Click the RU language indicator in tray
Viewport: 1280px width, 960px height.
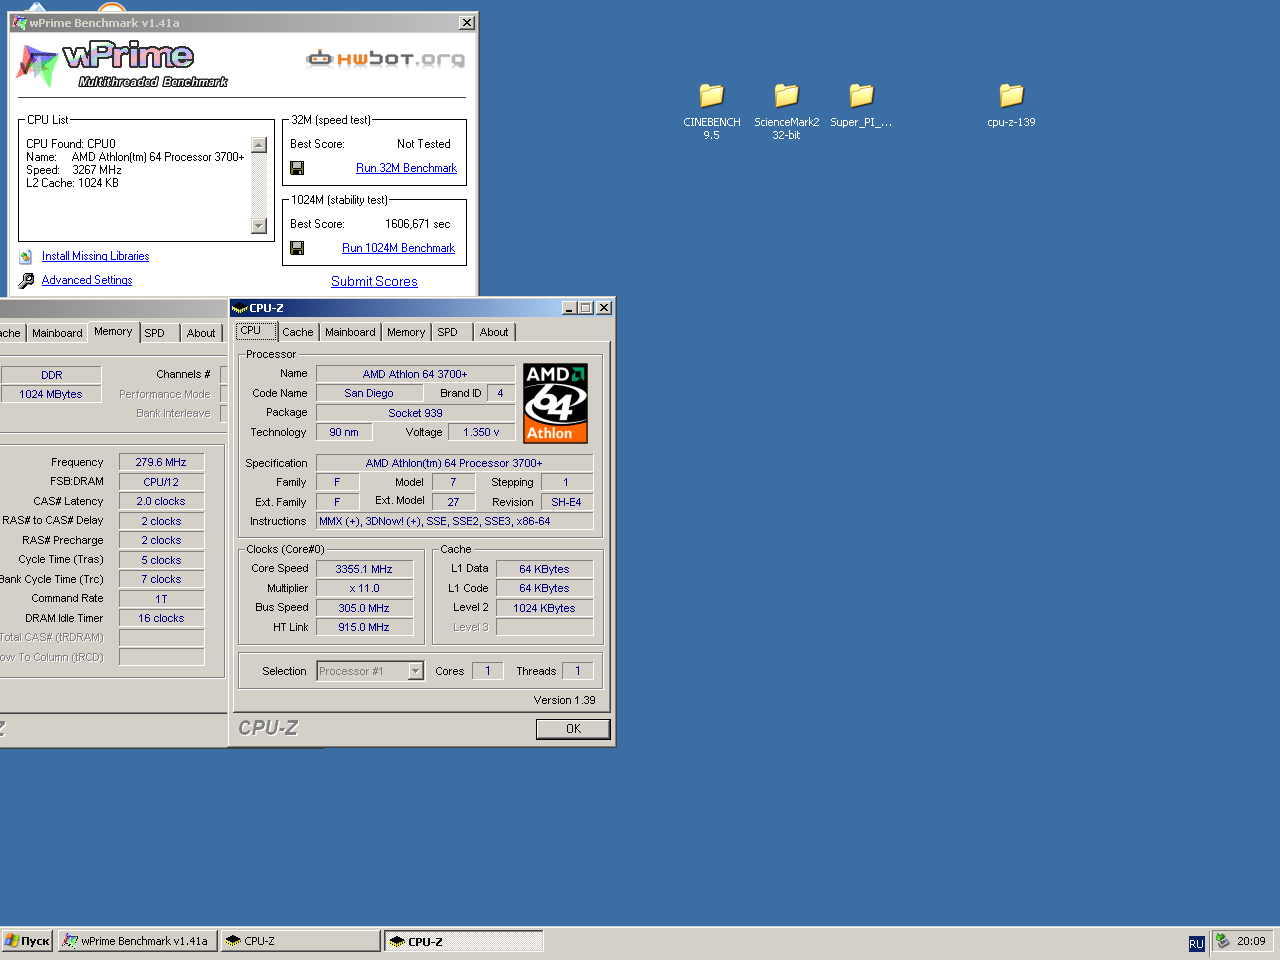[1196, 943]
